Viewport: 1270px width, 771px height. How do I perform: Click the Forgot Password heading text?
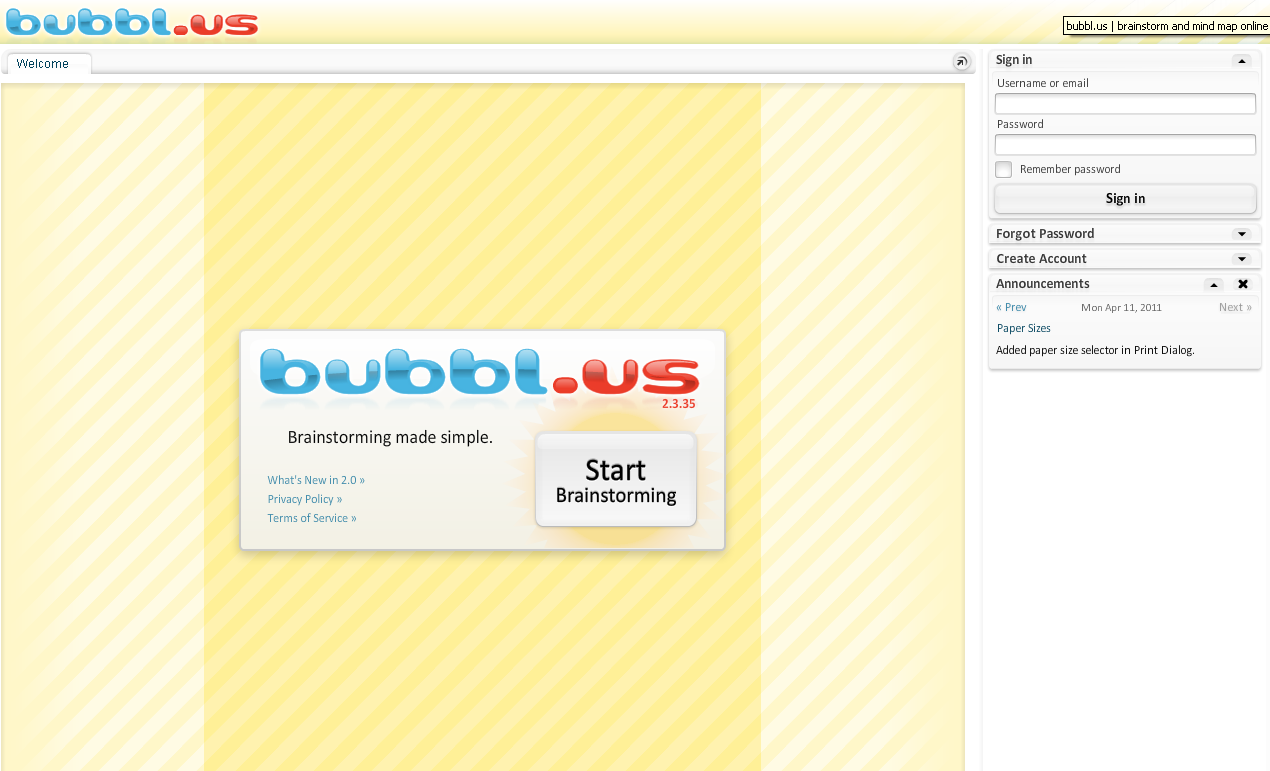[1045, 234]
